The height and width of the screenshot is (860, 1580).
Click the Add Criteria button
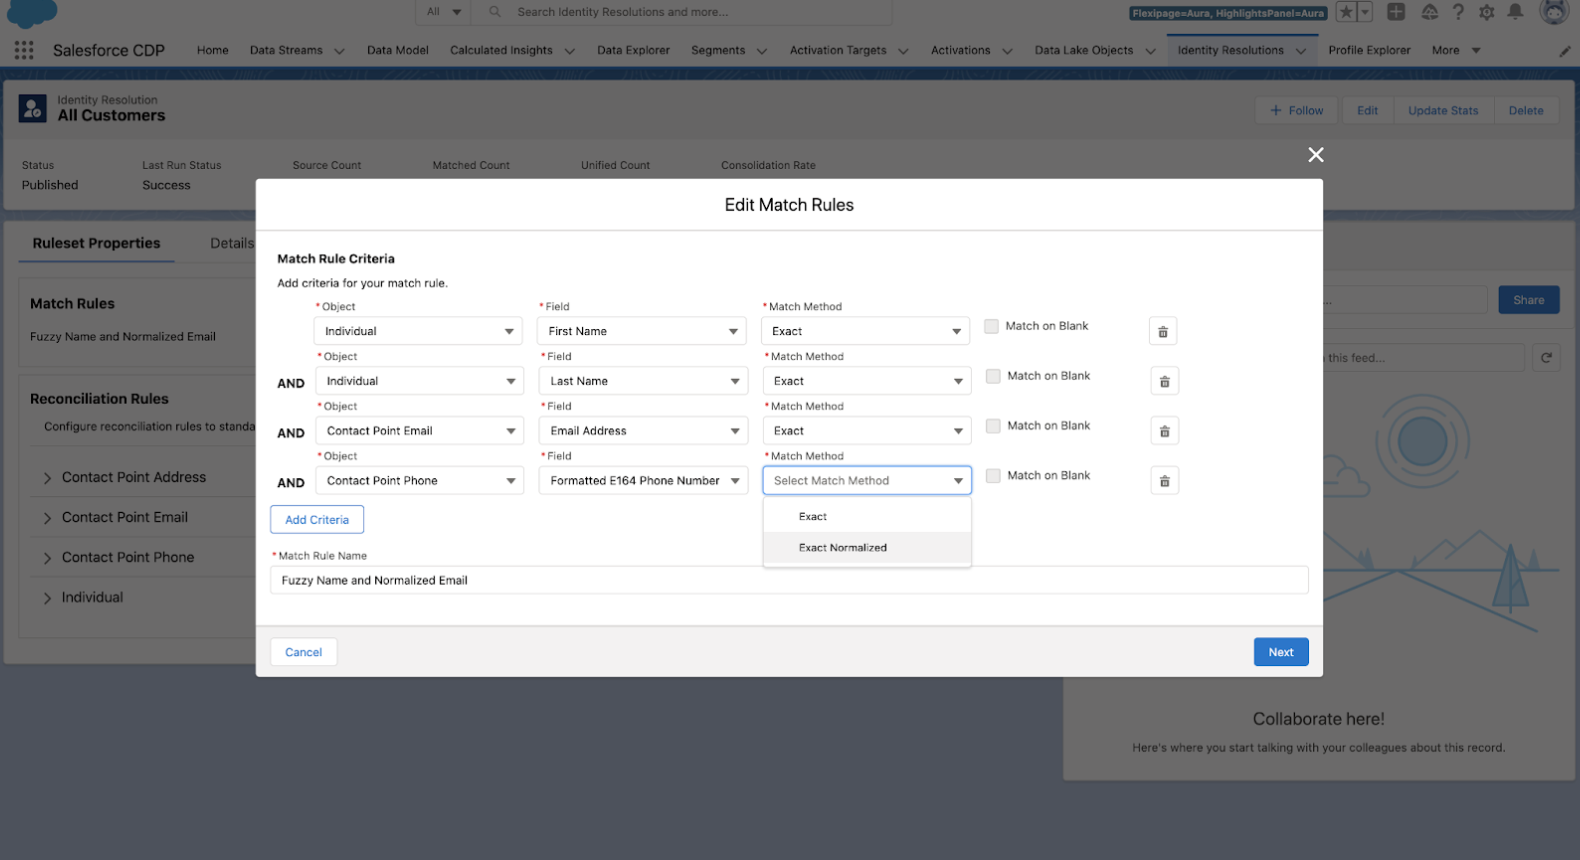(x=317, y=520)
